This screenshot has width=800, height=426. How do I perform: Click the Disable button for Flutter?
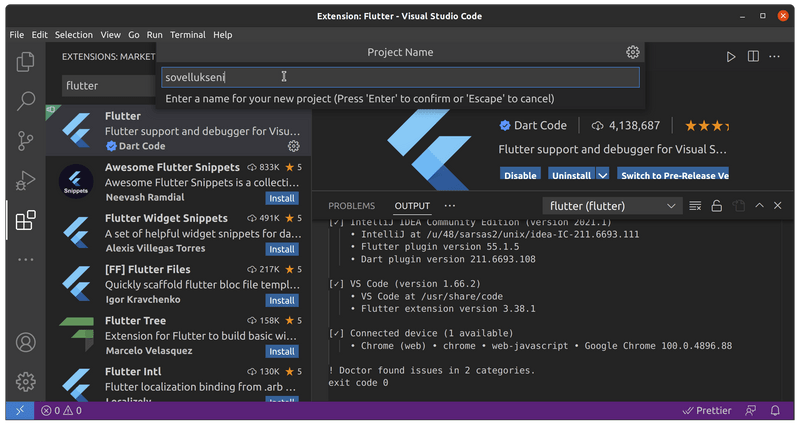point(520,175)
